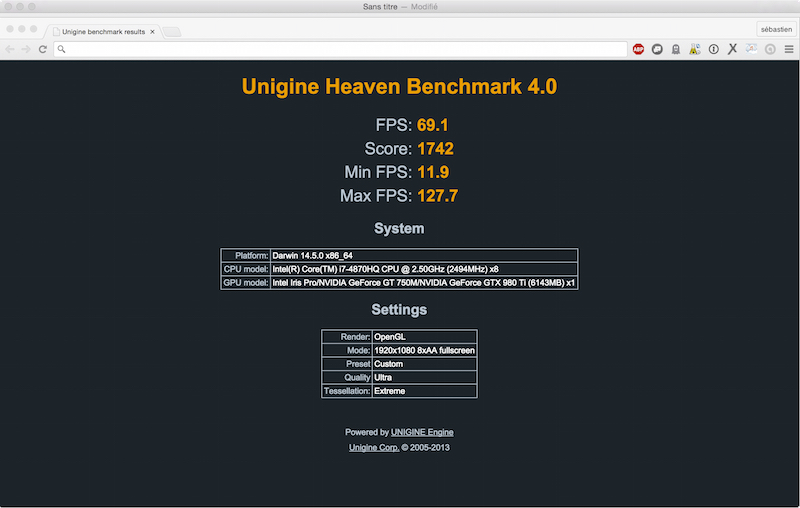The width and height of the screenshot is (800, 508).
Task: Click the Ghostery ghost extension icon
Action: coord(676,49)
